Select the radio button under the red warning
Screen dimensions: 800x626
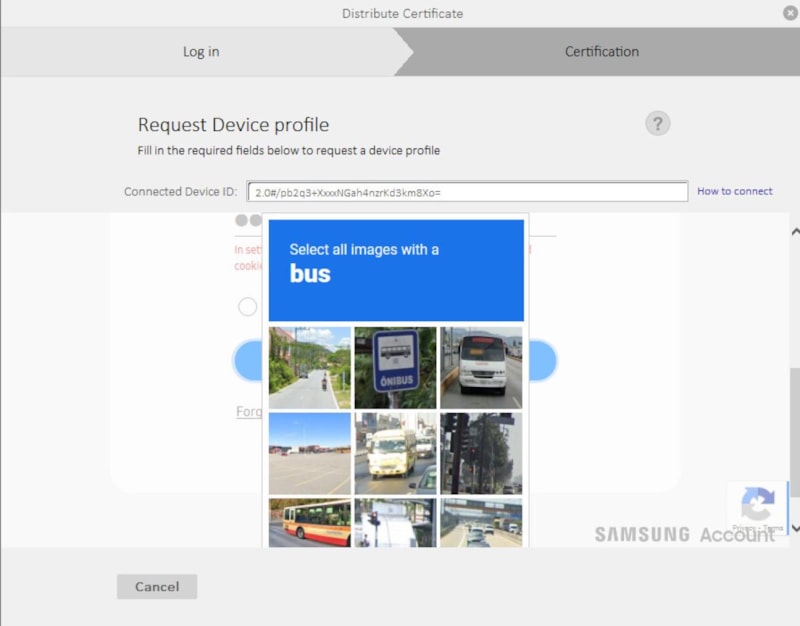pyautogui.click(x=247, y=307)
